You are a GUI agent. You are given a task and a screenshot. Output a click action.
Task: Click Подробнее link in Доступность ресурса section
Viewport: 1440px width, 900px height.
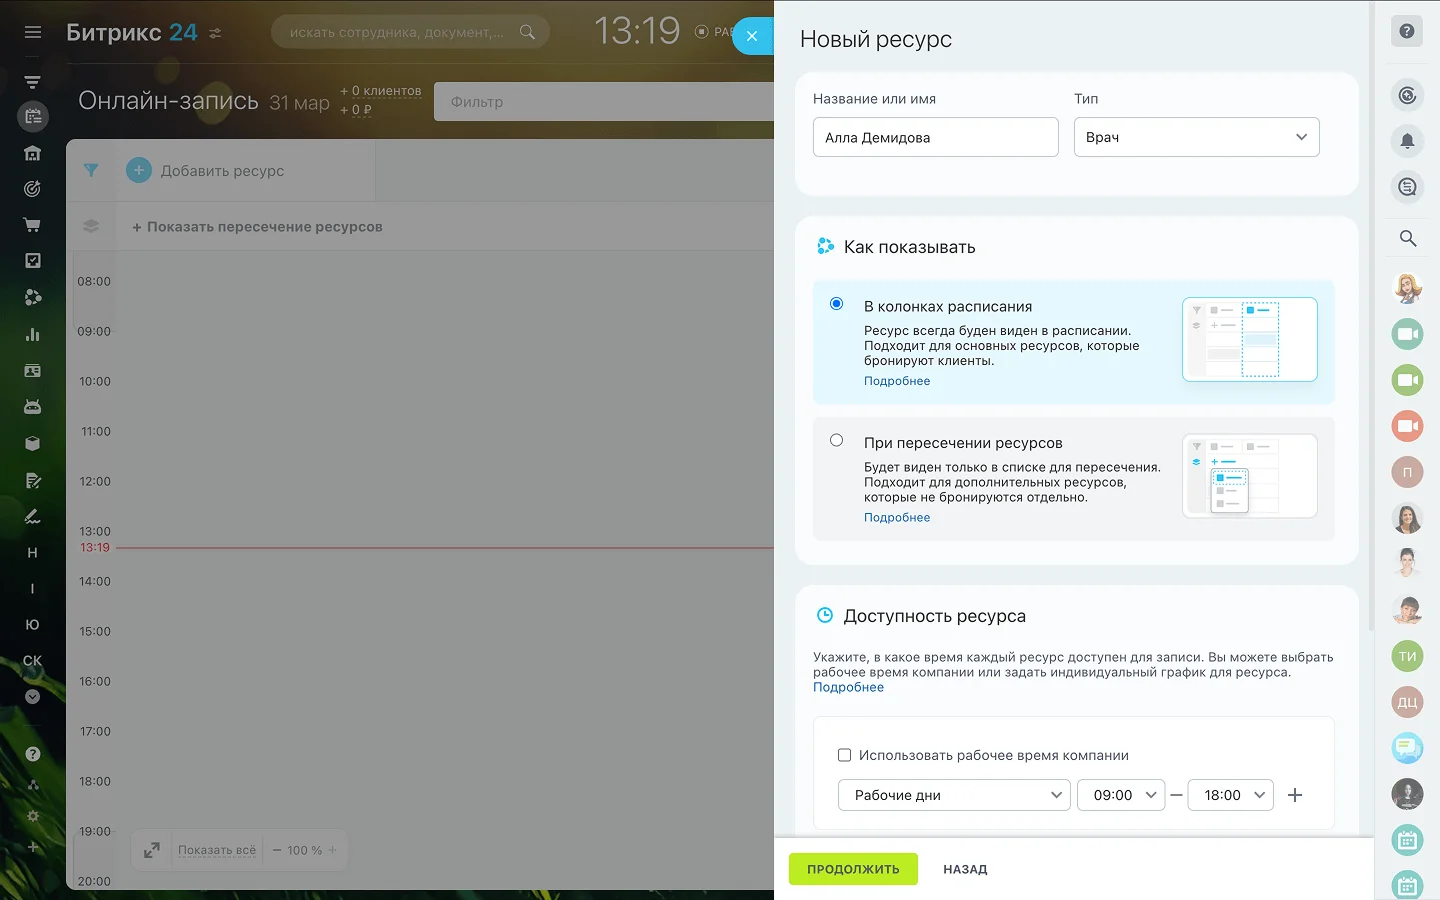848,687
